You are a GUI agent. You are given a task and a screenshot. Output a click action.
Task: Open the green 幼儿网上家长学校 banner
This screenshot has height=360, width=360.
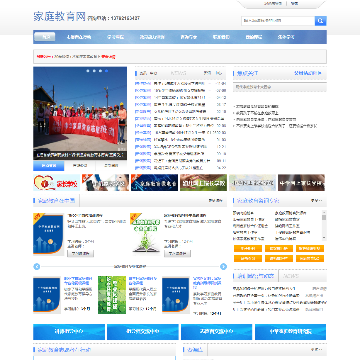(x=203, y=183)
